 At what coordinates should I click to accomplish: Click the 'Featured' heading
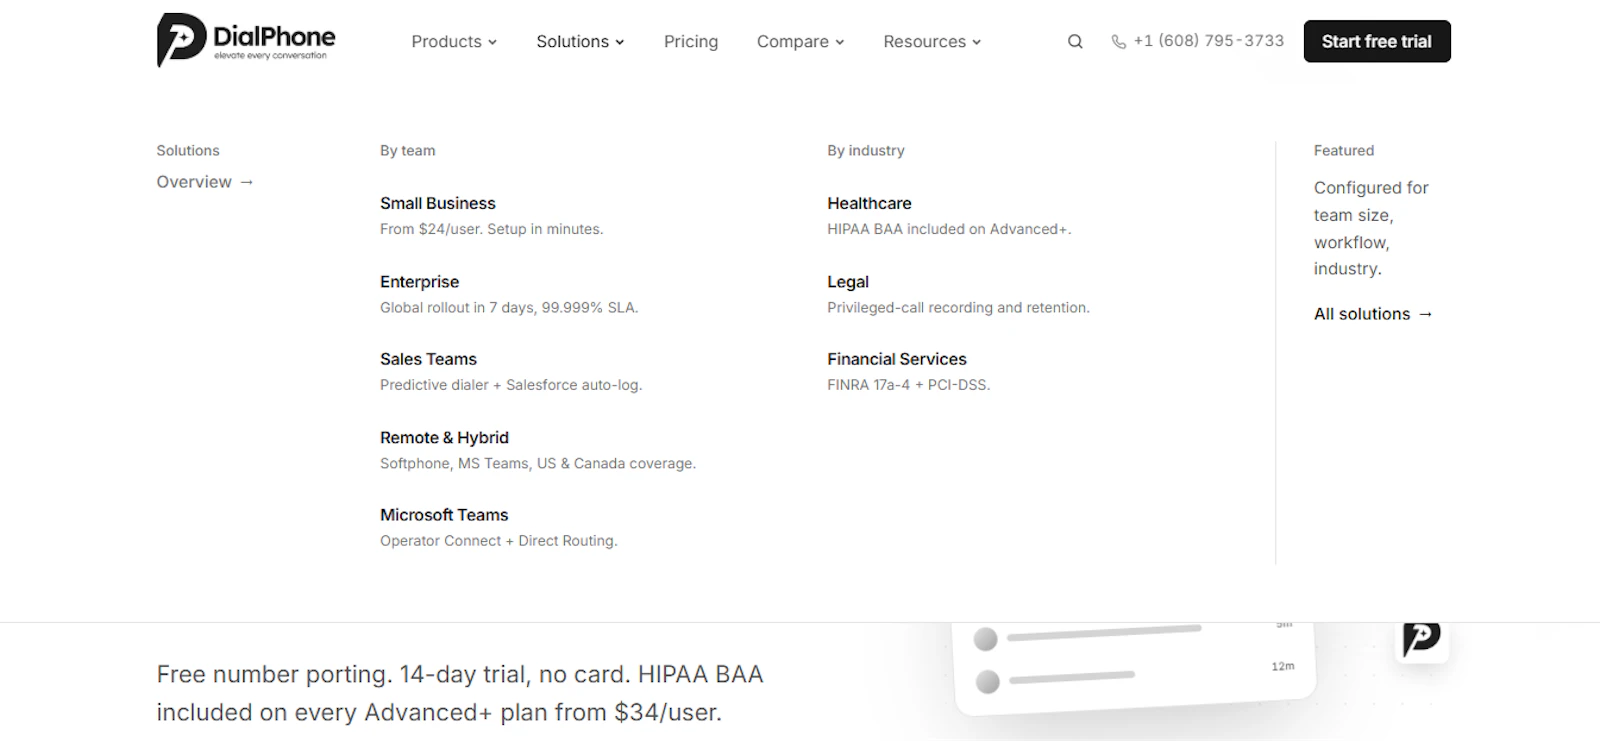click(1344, 151)
